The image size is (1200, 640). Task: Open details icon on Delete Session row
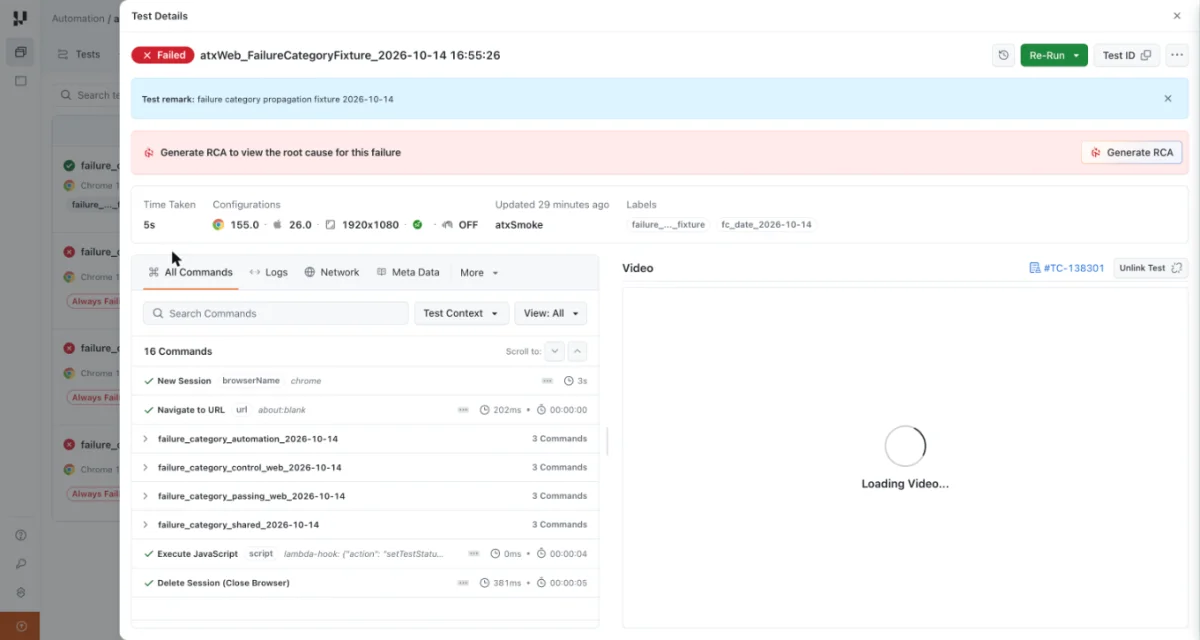[463, 582]
